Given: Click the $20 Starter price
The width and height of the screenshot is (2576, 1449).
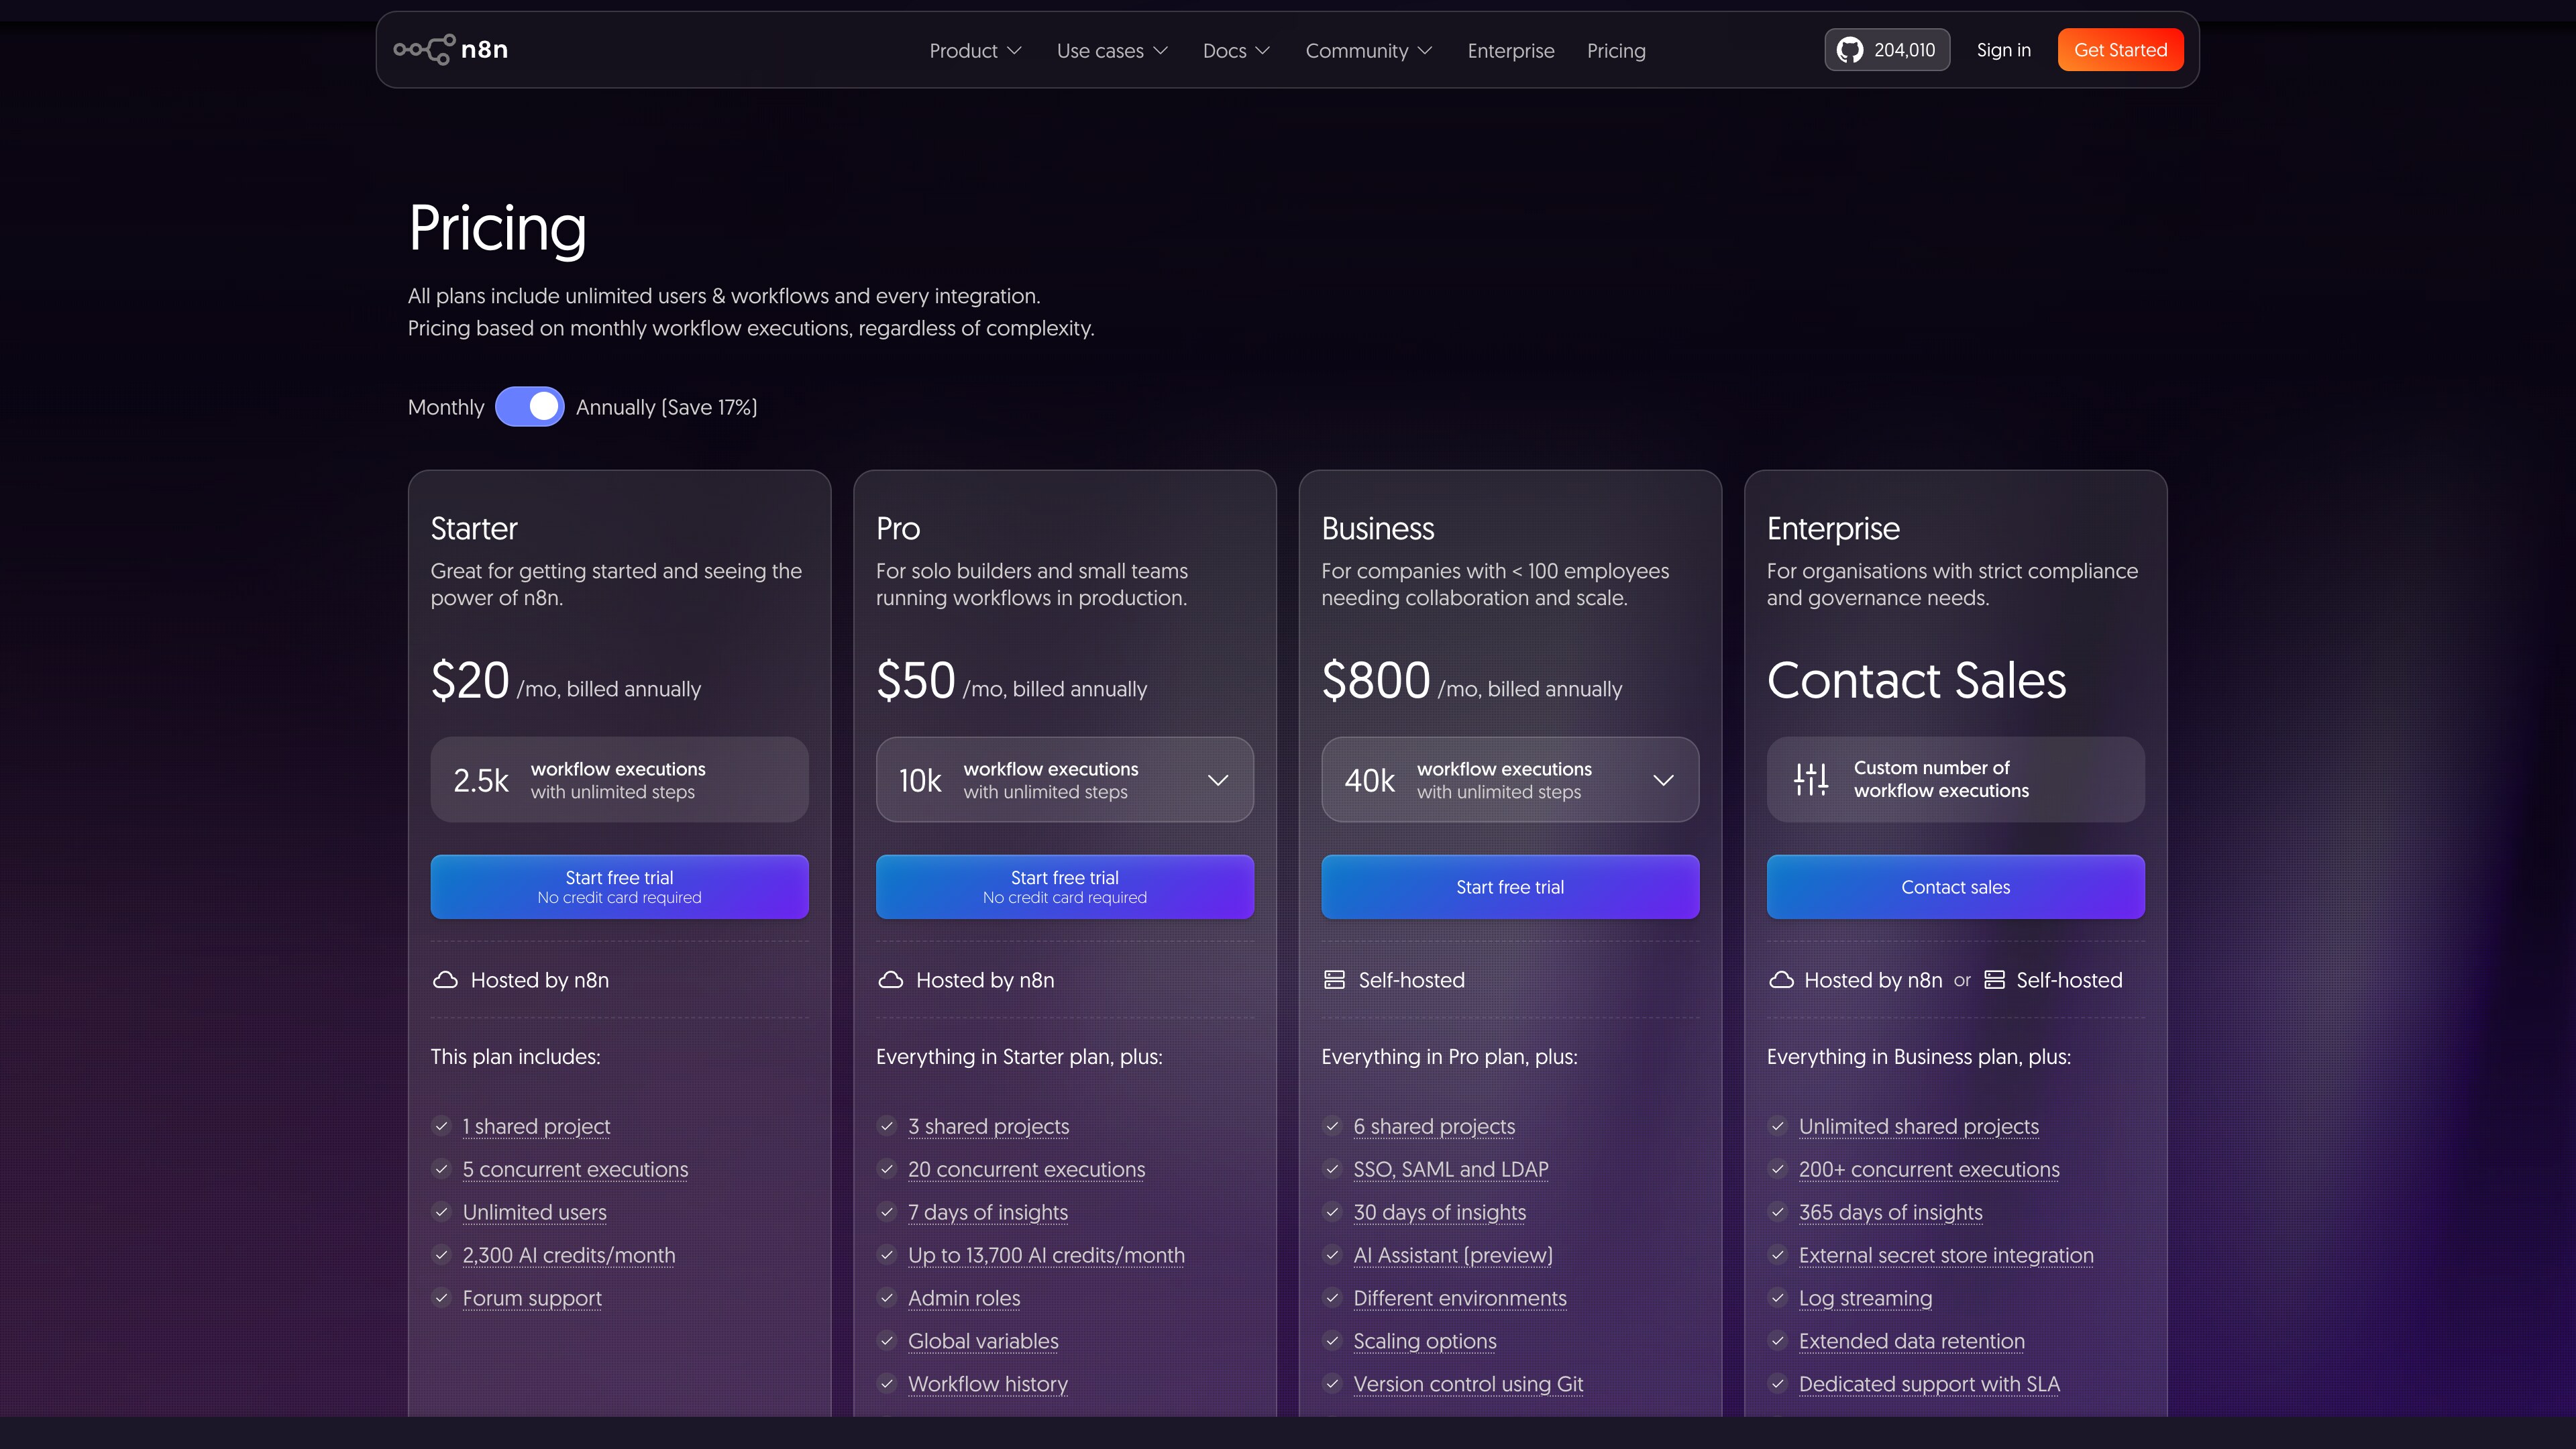Looking at the screenshot, I should tap(470, 681).
